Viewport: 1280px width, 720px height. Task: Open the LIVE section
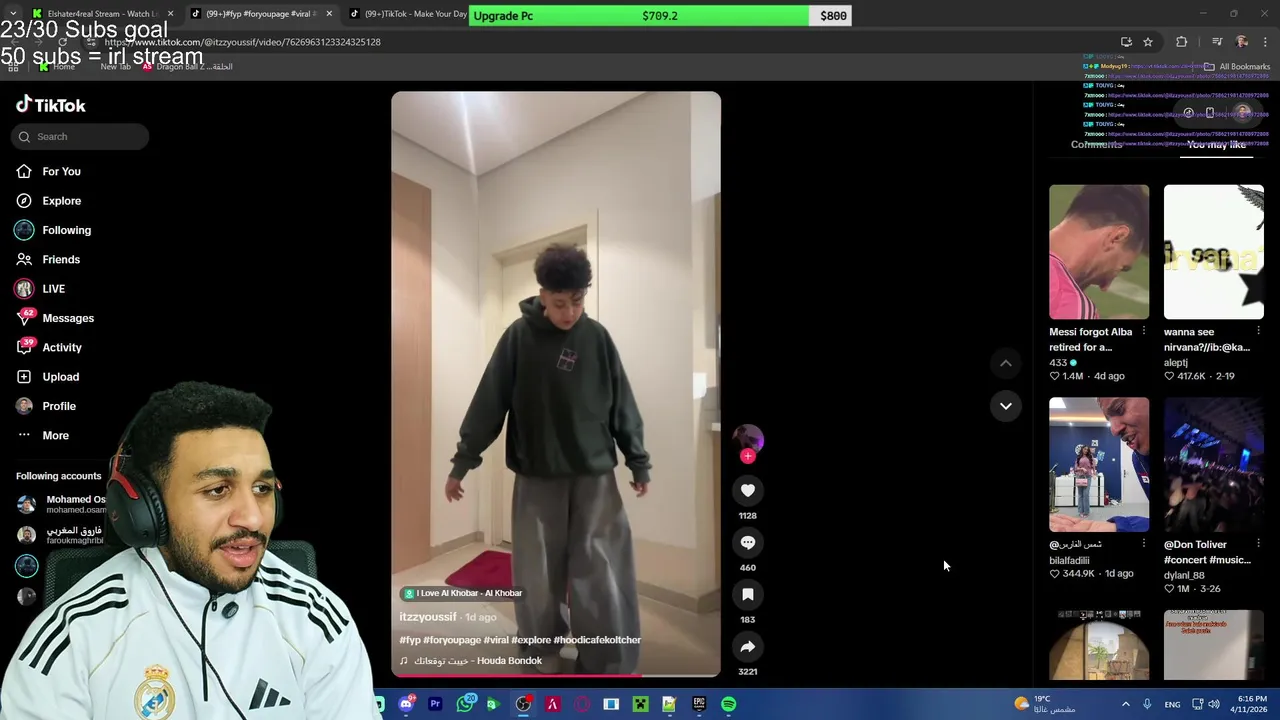coord(40,289)
